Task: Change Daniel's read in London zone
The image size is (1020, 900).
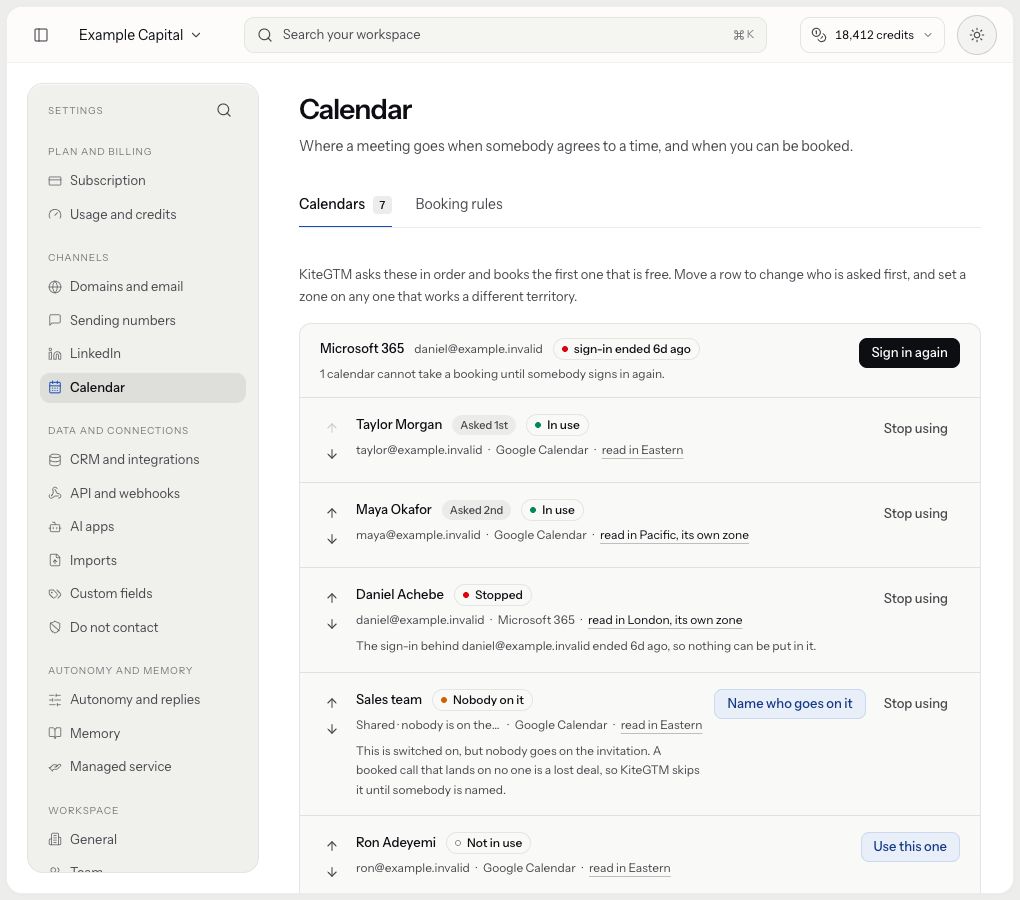Action: [665, 620]
